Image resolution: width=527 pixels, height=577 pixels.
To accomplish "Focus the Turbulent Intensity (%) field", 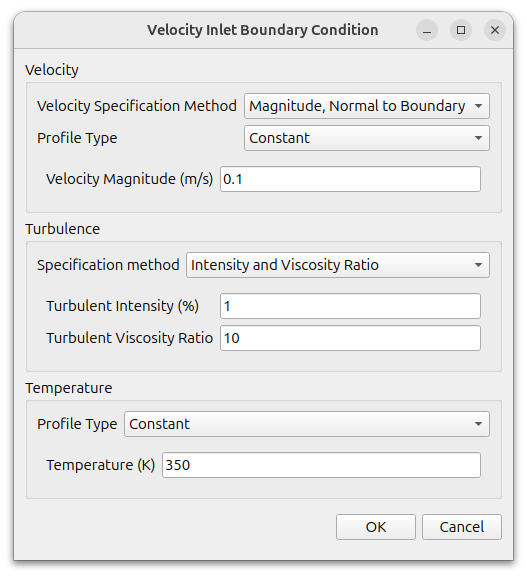I will [x=350, y=306].
